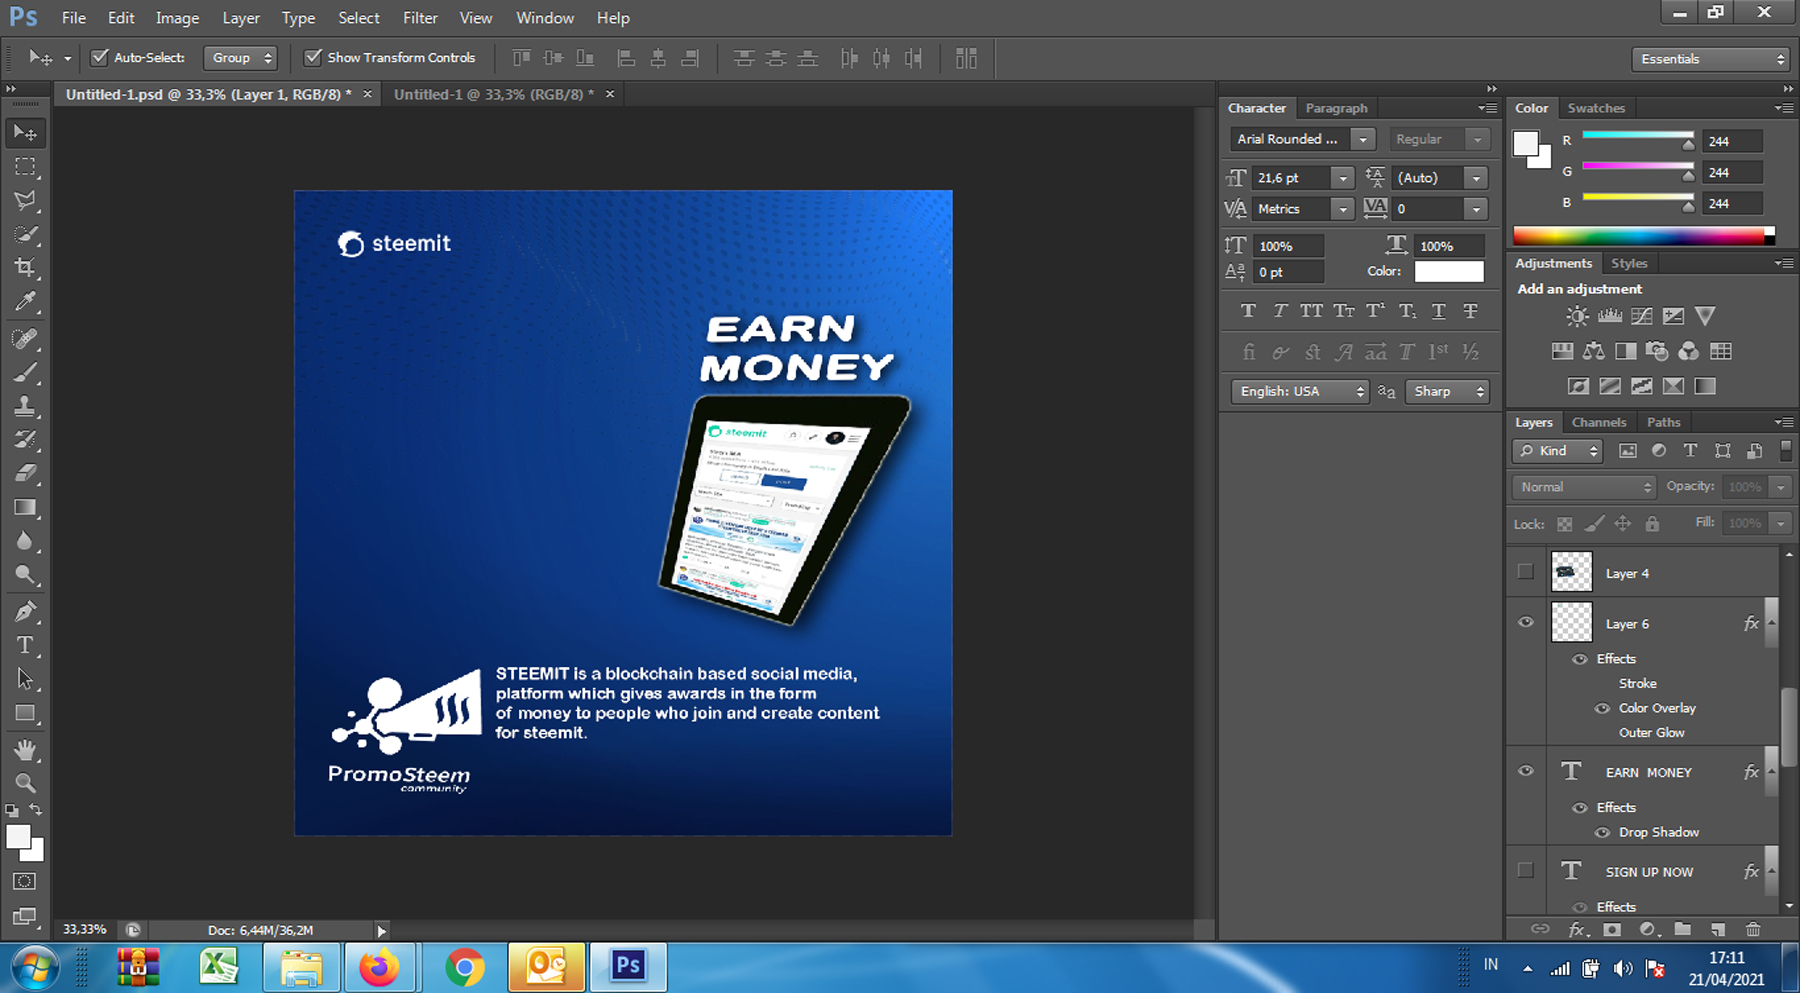This screenshot has height=993, width=1800.
Task: Switch to the Swatches tab
Action: click(x=1596, y=108)
